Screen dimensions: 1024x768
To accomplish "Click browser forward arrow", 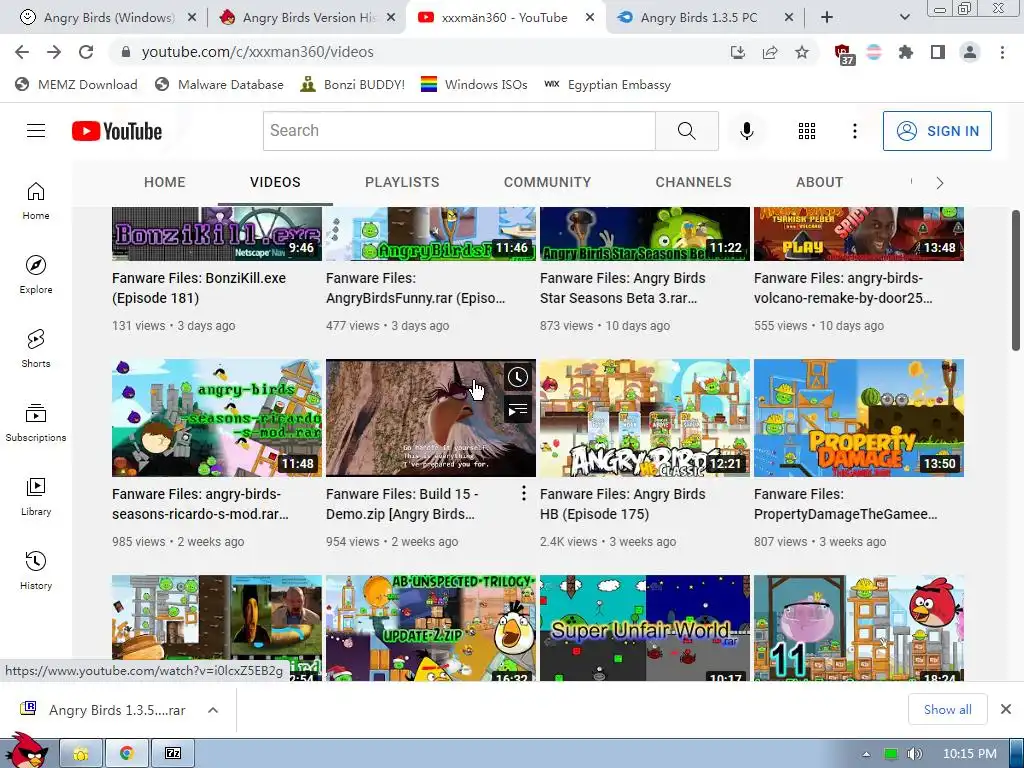I will (54, 52).
